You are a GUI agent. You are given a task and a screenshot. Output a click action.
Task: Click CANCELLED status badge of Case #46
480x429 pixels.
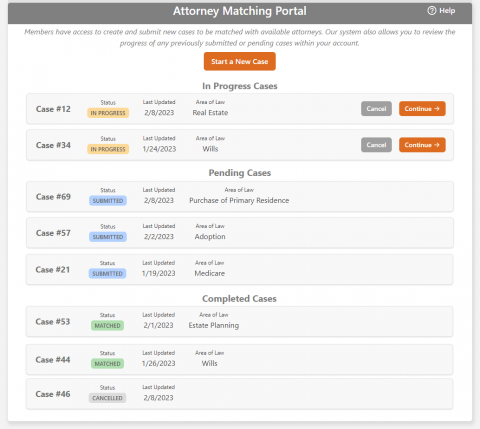click(x=107, y=398)
